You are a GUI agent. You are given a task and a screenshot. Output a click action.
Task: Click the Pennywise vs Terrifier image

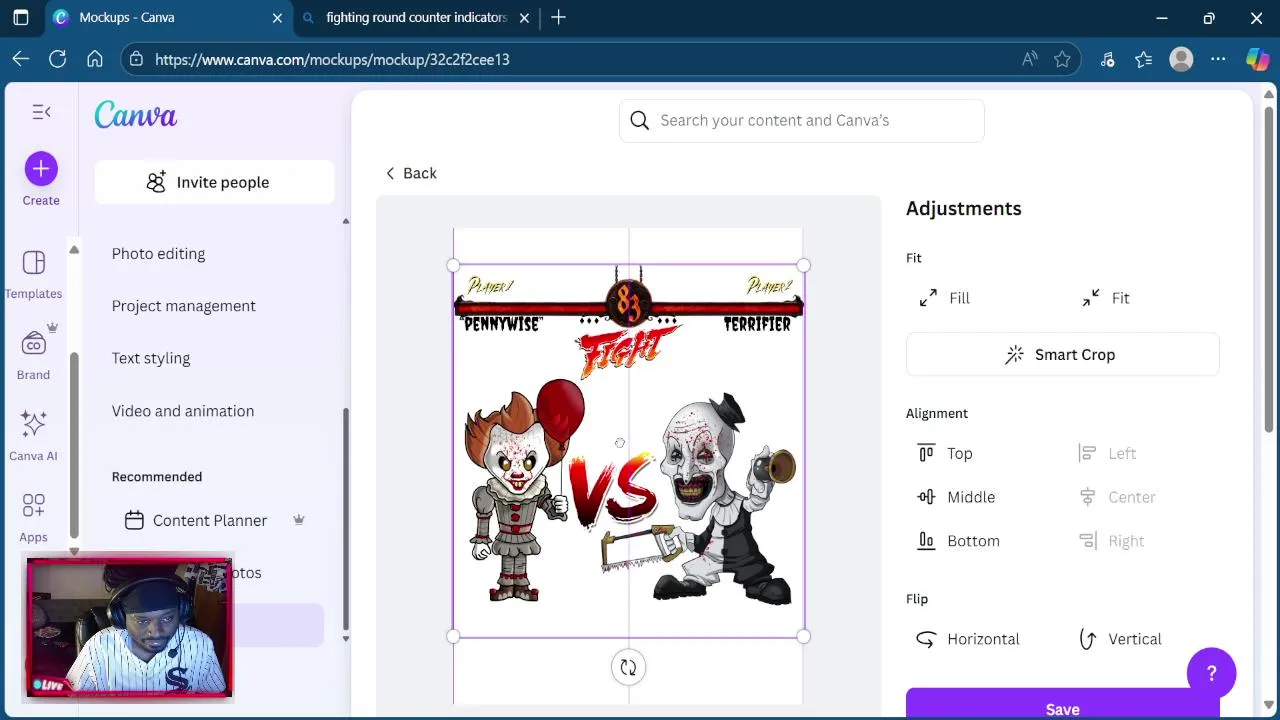coord(629,450)
